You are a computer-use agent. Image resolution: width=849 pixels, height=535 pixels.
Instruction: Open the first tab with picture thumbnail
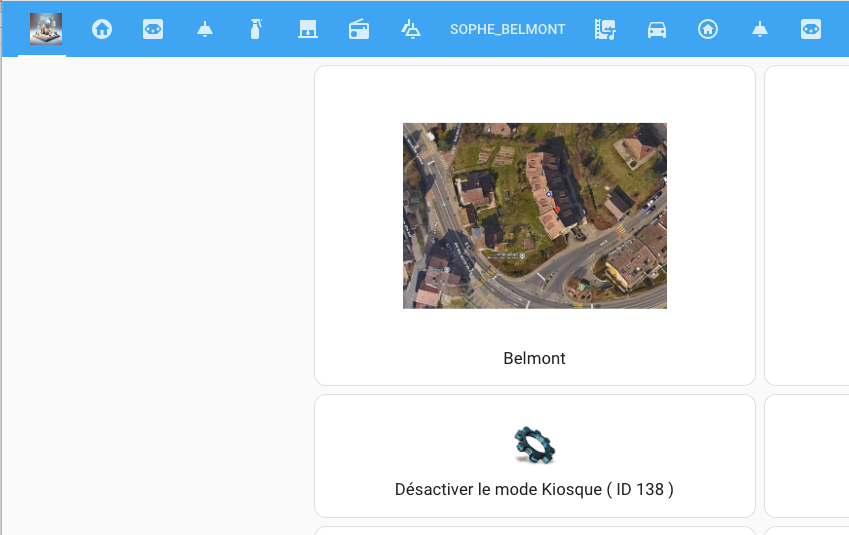coord(45,29)
